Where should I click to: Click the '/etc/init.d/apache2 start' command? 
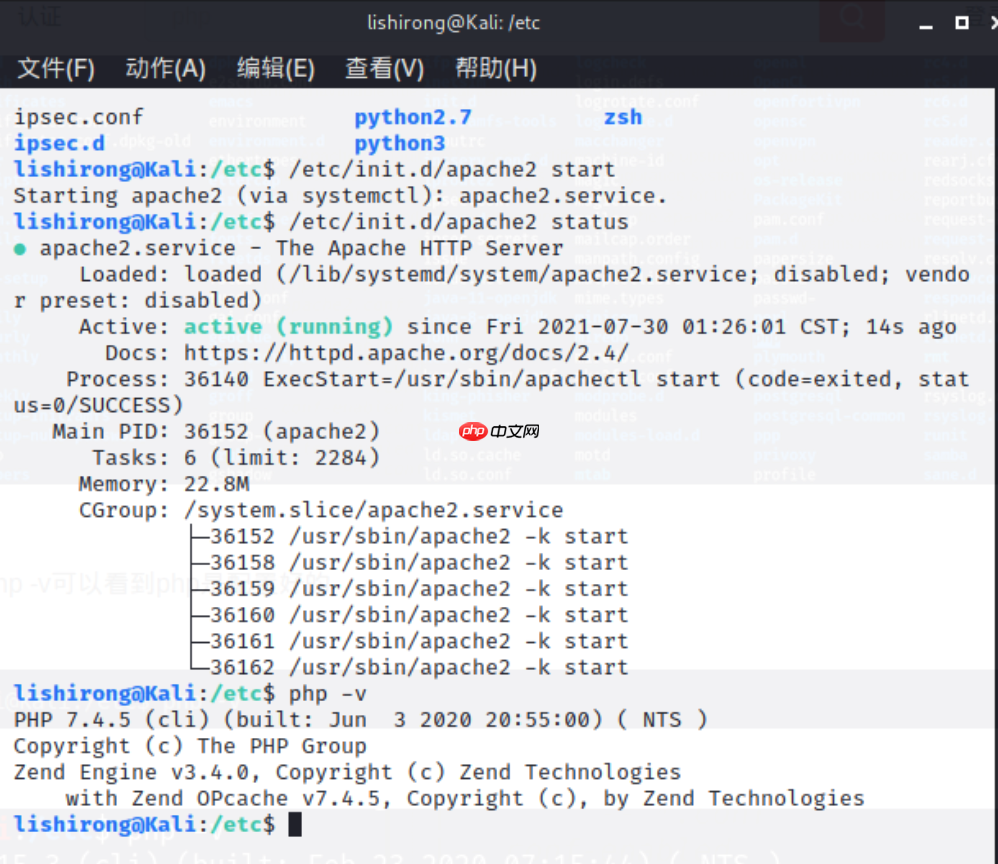pyautogui.click(x=452, y=170)
